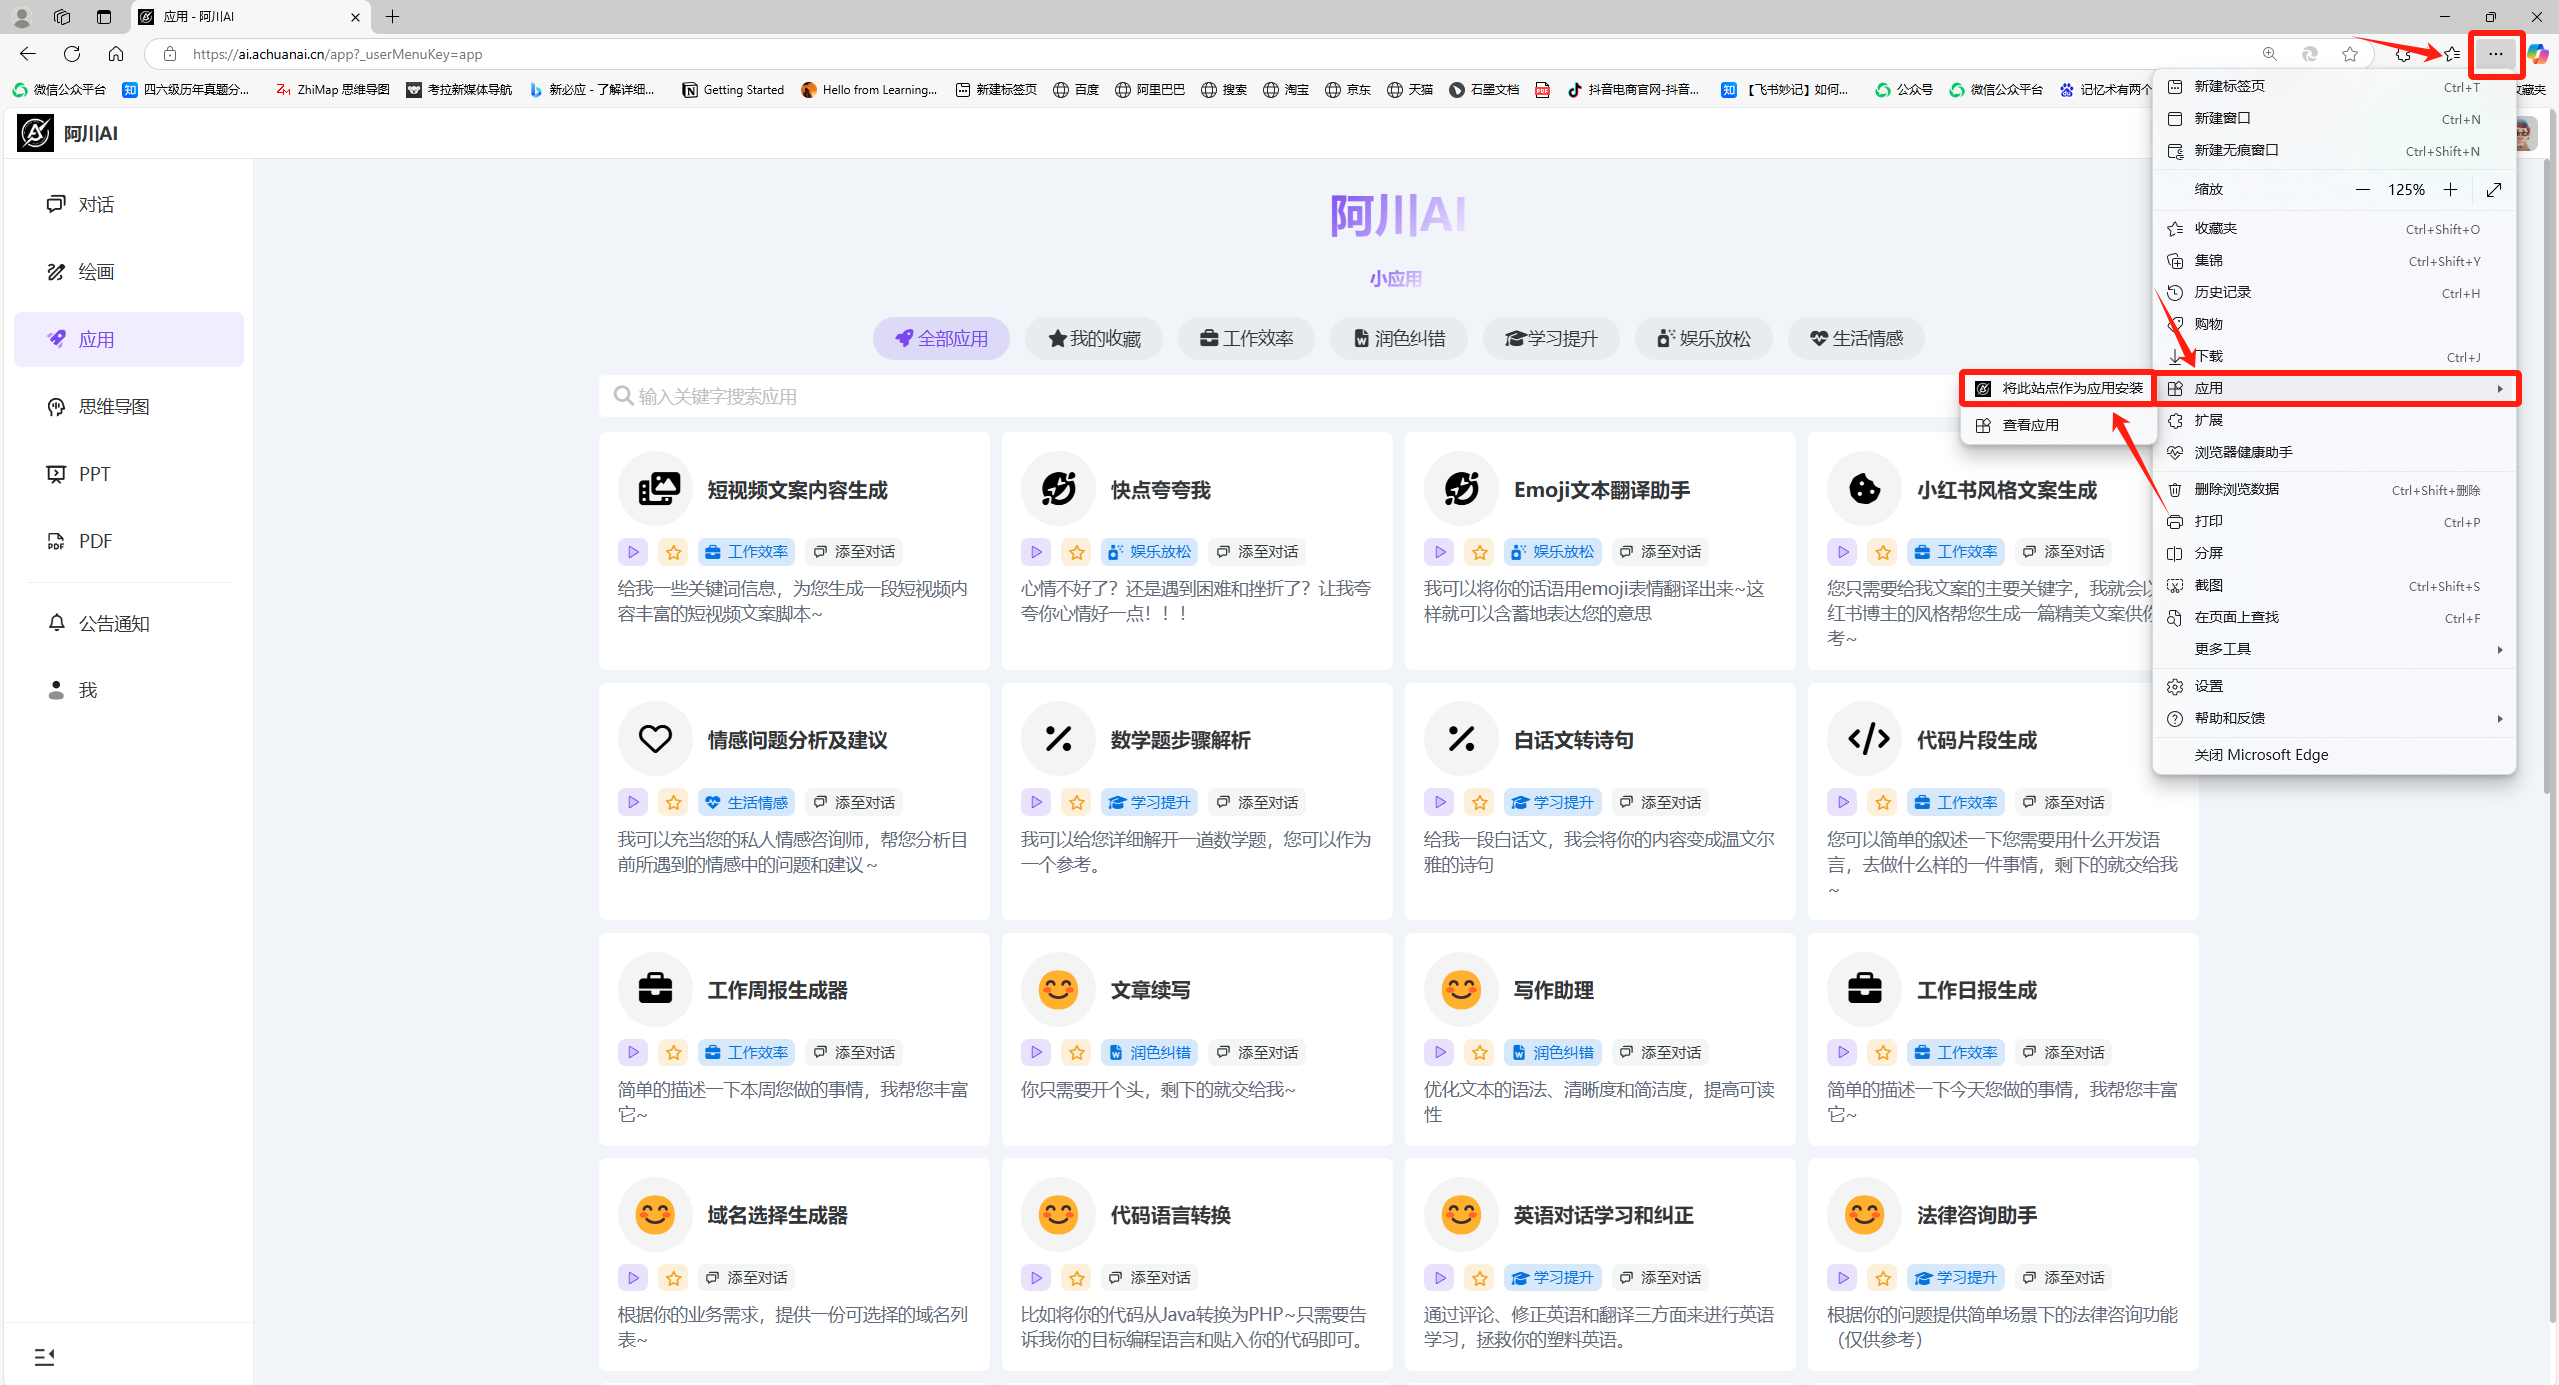Run the 文章续写 app play icon

tap(1036, 1052)
